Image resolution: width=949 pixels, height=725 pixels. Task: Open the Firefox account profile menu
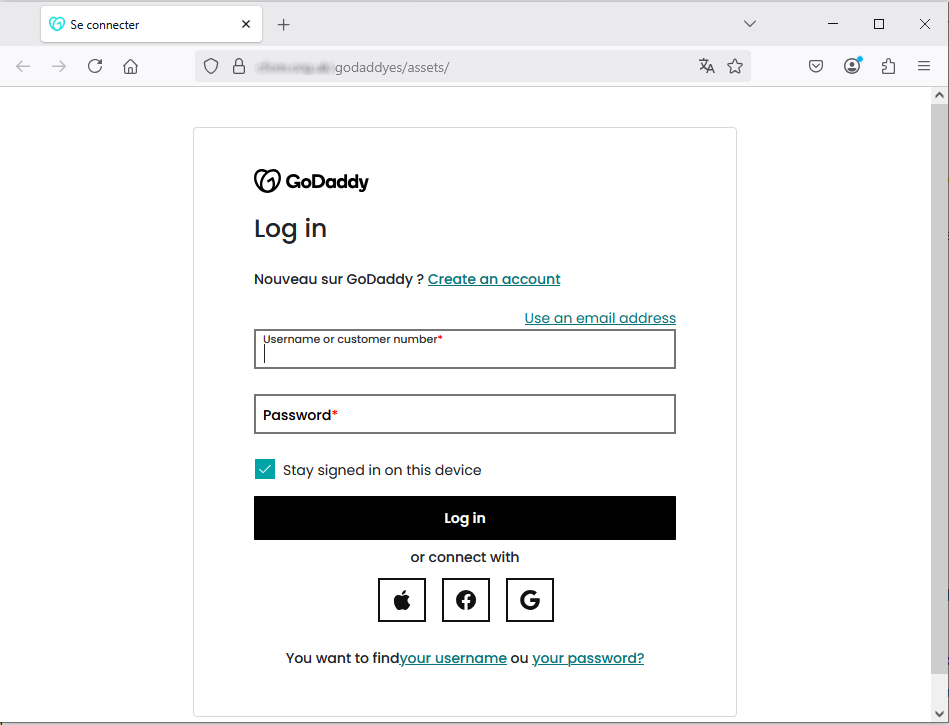tap(852, 66)
